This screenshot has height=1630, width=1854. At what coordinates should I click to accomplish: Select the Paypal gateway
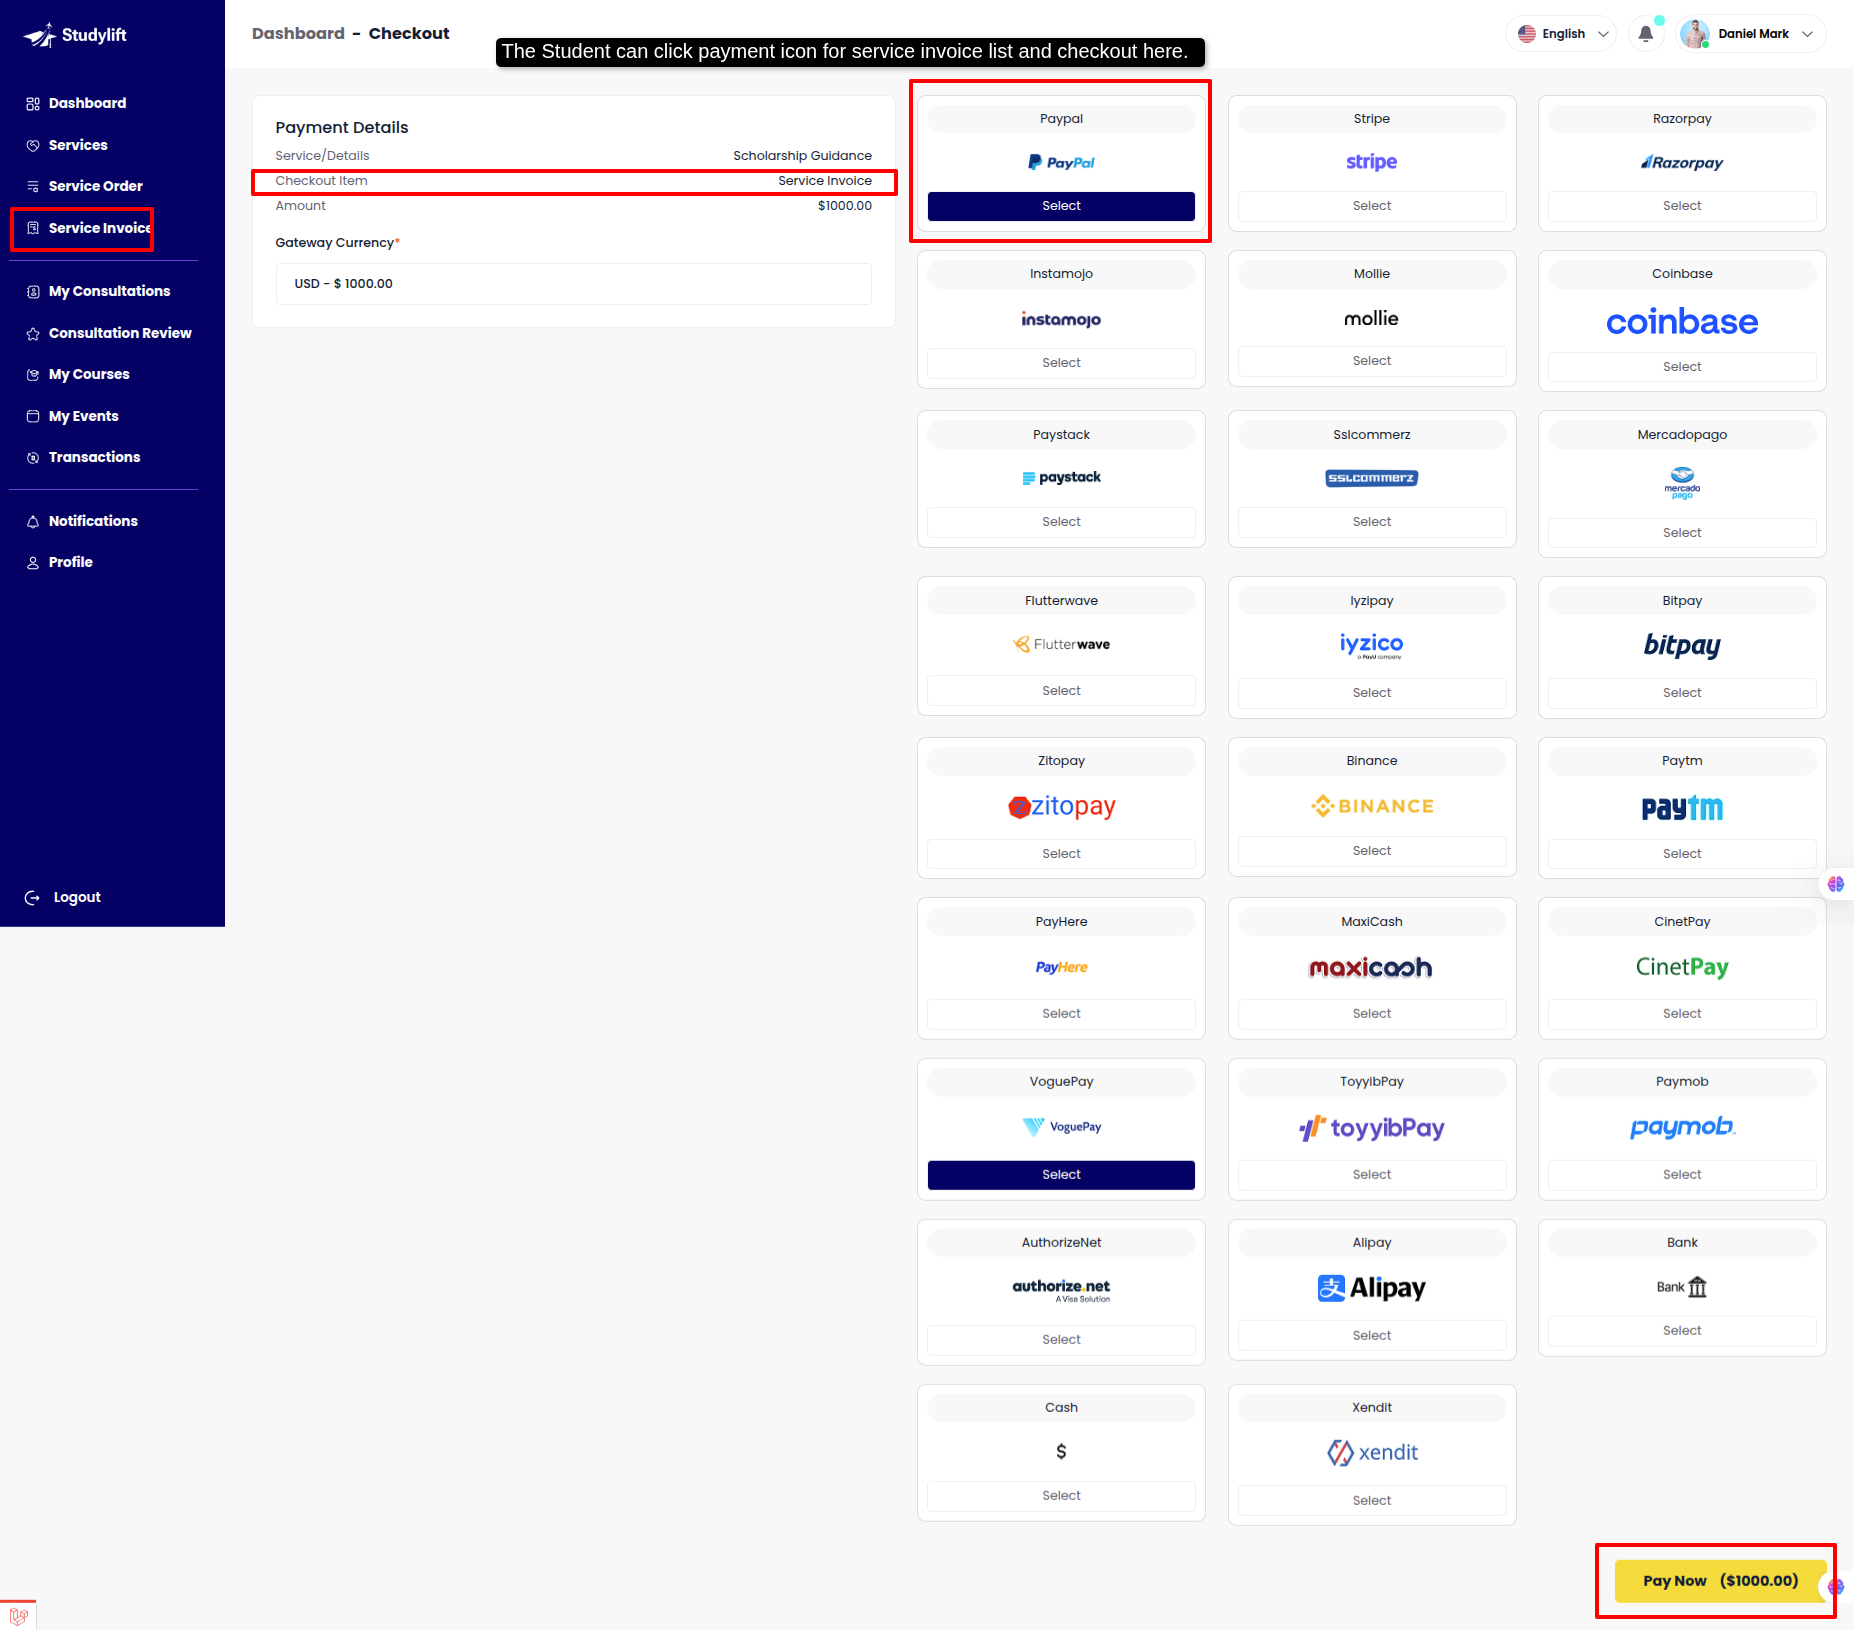pyautogui.click(x=1061, y=206)
